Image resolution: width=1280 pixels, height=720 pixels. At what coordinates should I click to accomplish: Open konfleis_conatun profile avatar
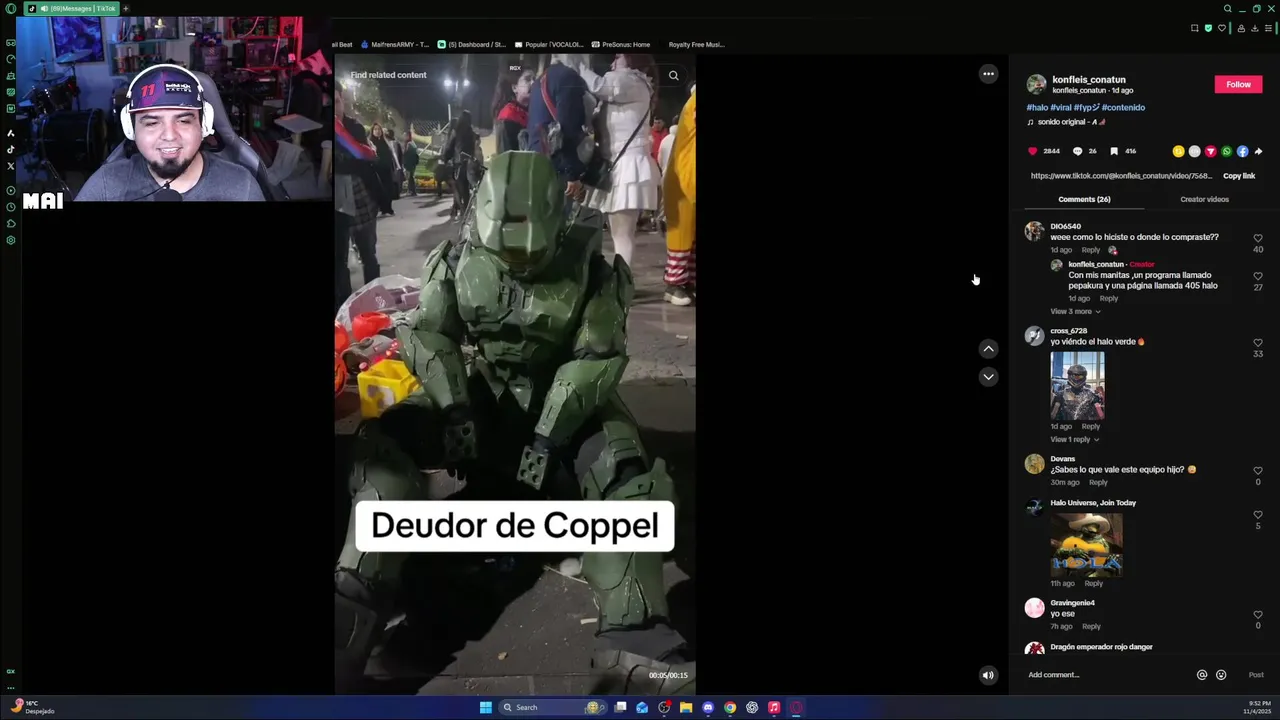point(1036,84)
